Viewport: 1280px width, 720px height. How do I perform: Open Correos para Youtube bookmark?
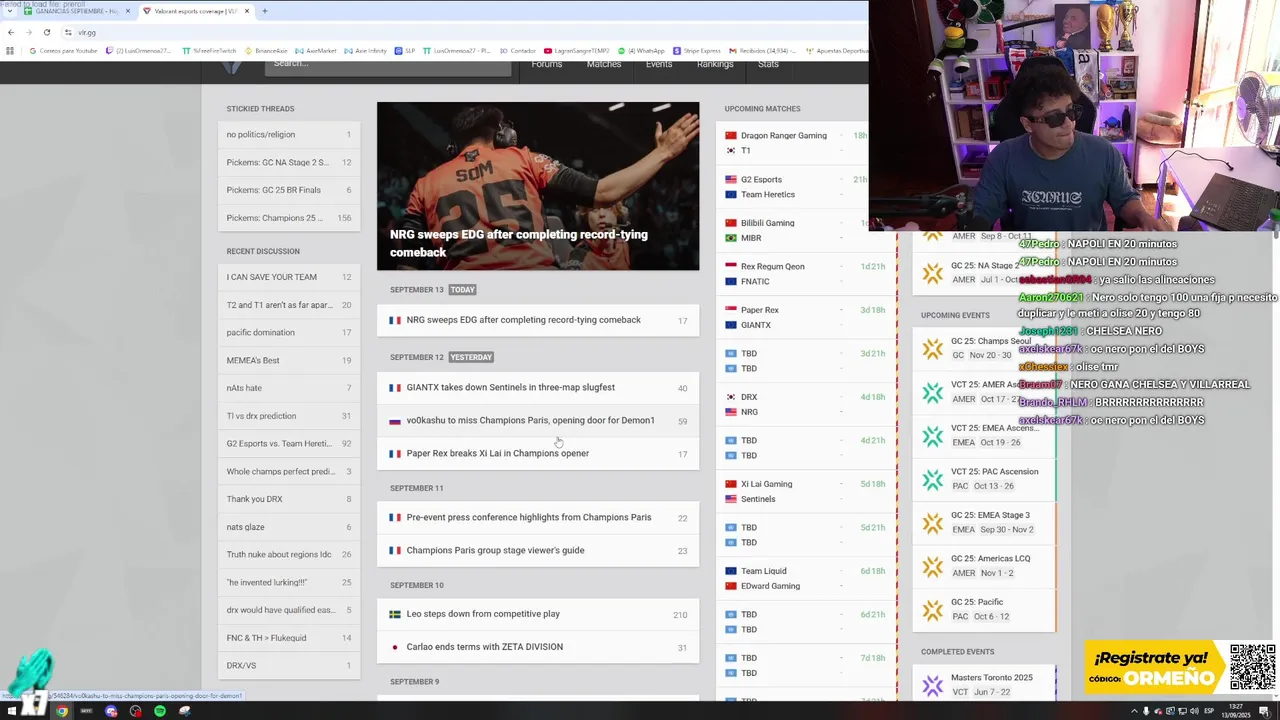(x=63, y=50)
